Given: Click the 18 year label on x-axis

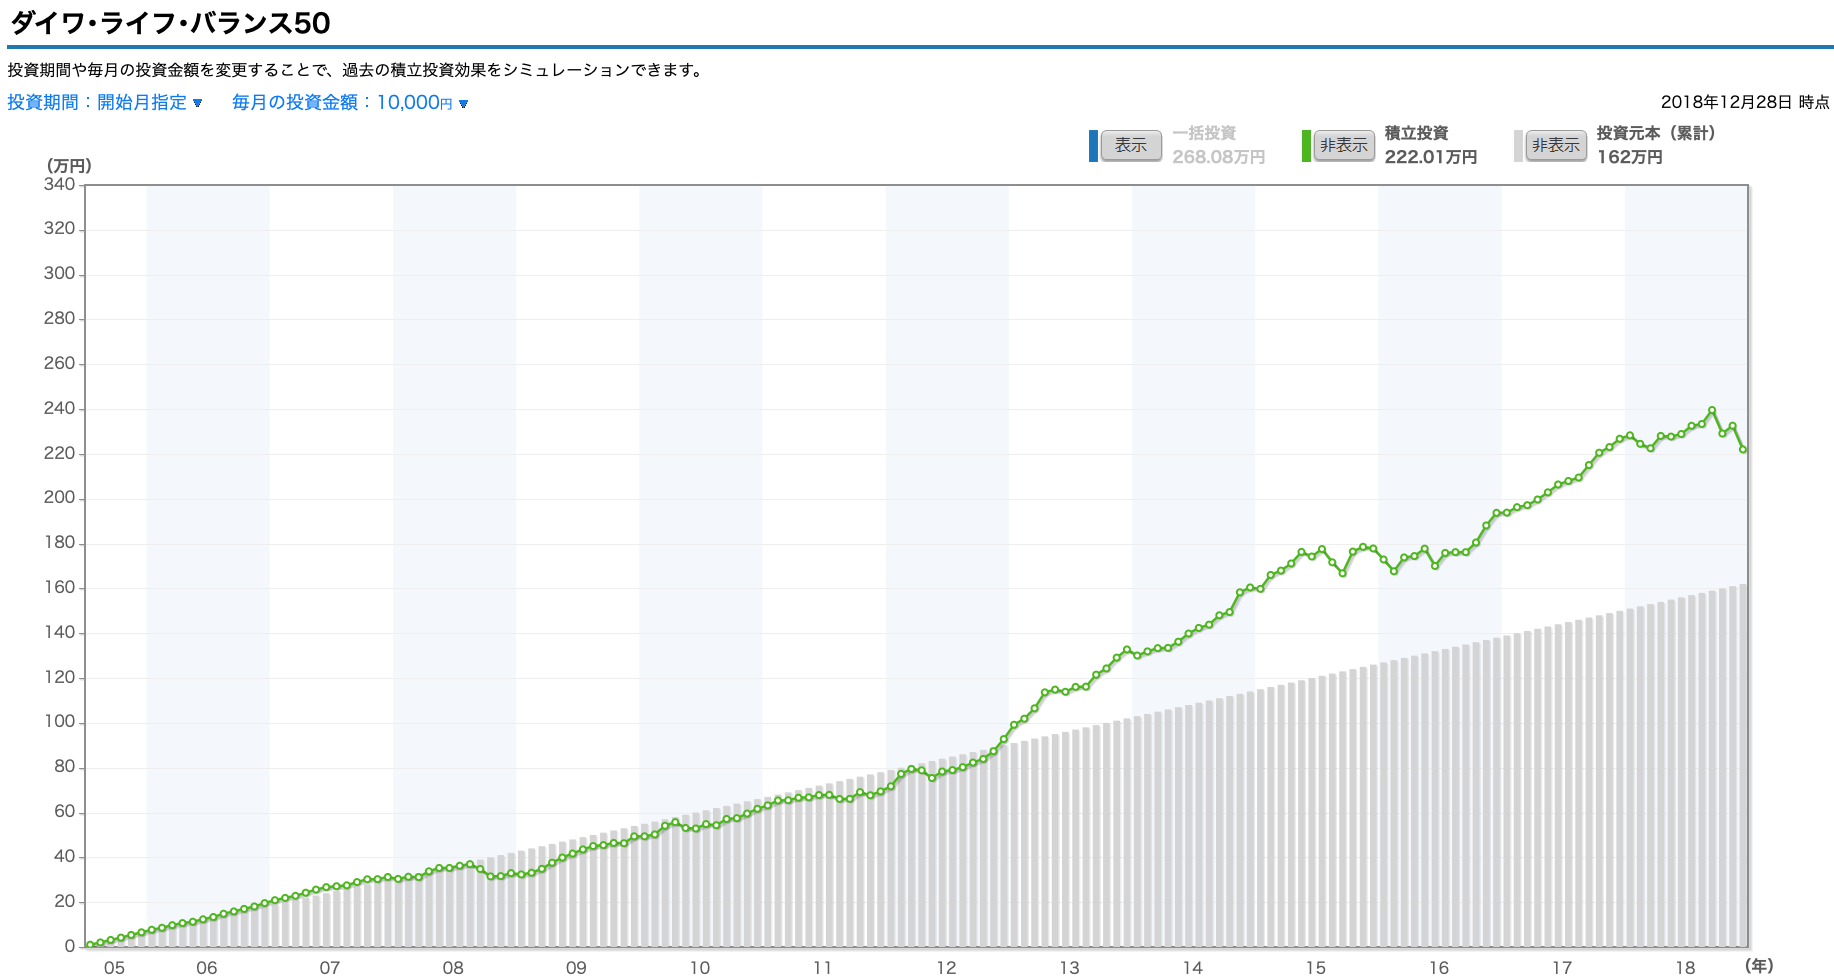Looking at the screenshot, I should [1685, 967].
